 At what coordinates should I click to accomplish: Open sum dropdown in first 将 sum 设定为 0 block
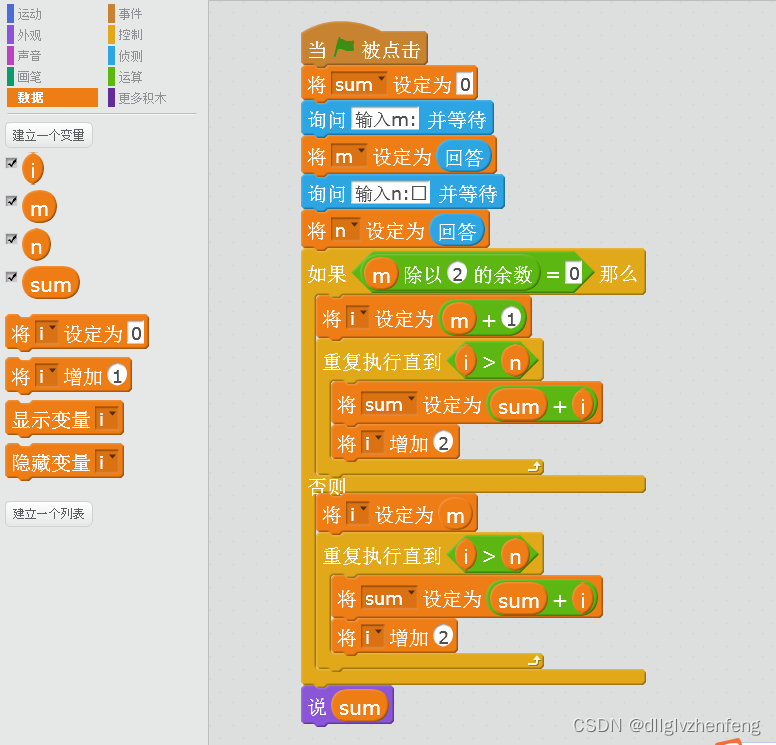[359, 84]
